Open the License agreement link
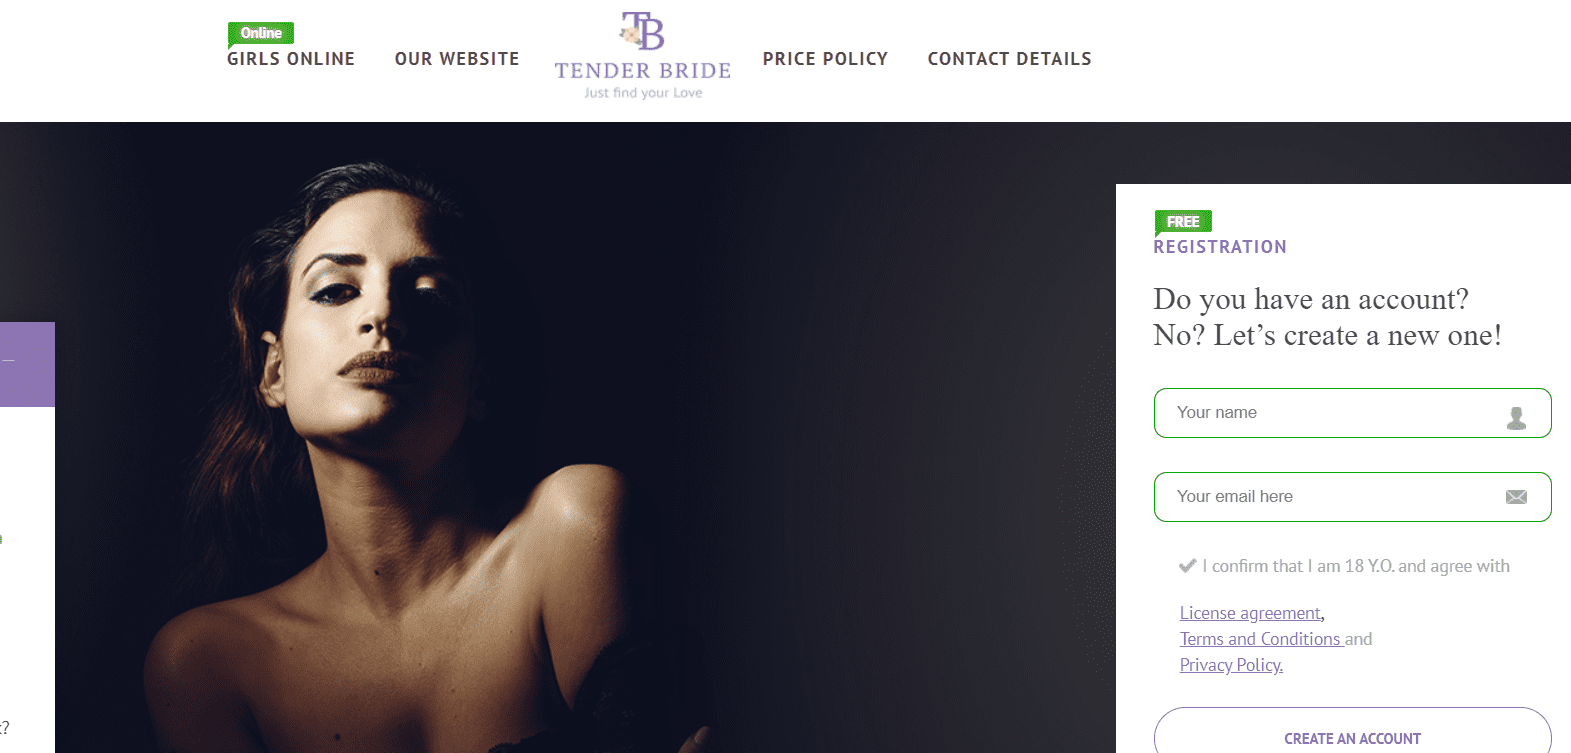 pyautogui.click(x=1250, y=613)
